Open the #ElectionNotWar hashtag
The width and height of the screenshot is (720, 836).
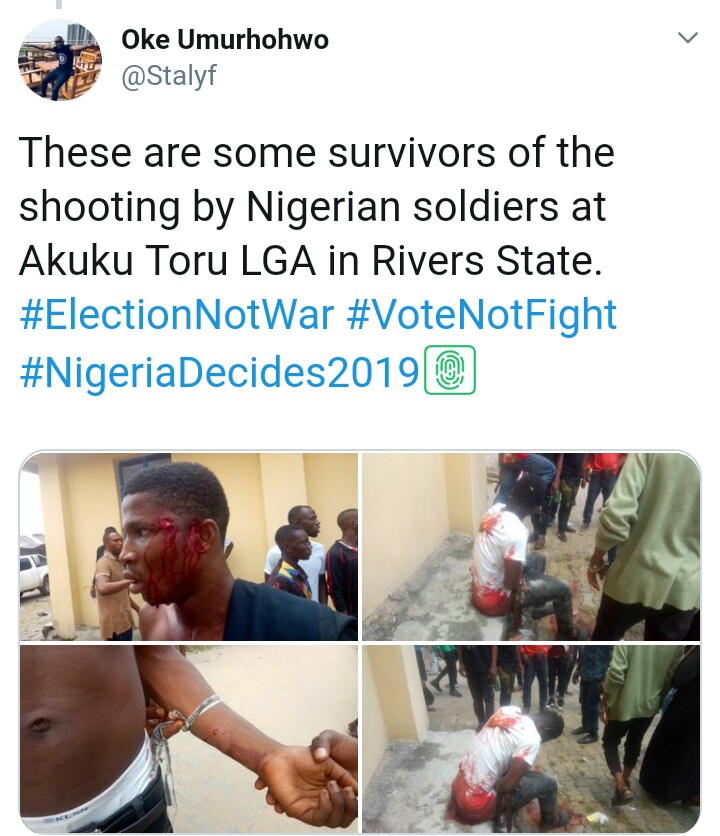tap(176, 315)
